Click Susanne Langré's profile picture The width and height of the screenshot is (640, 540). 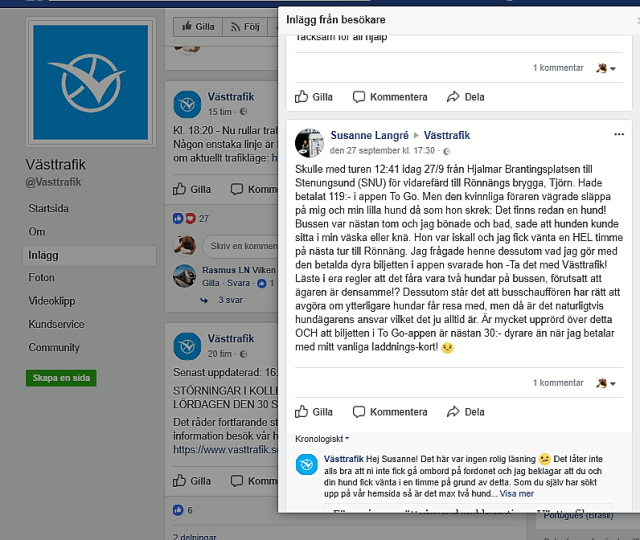click(309, 143)
